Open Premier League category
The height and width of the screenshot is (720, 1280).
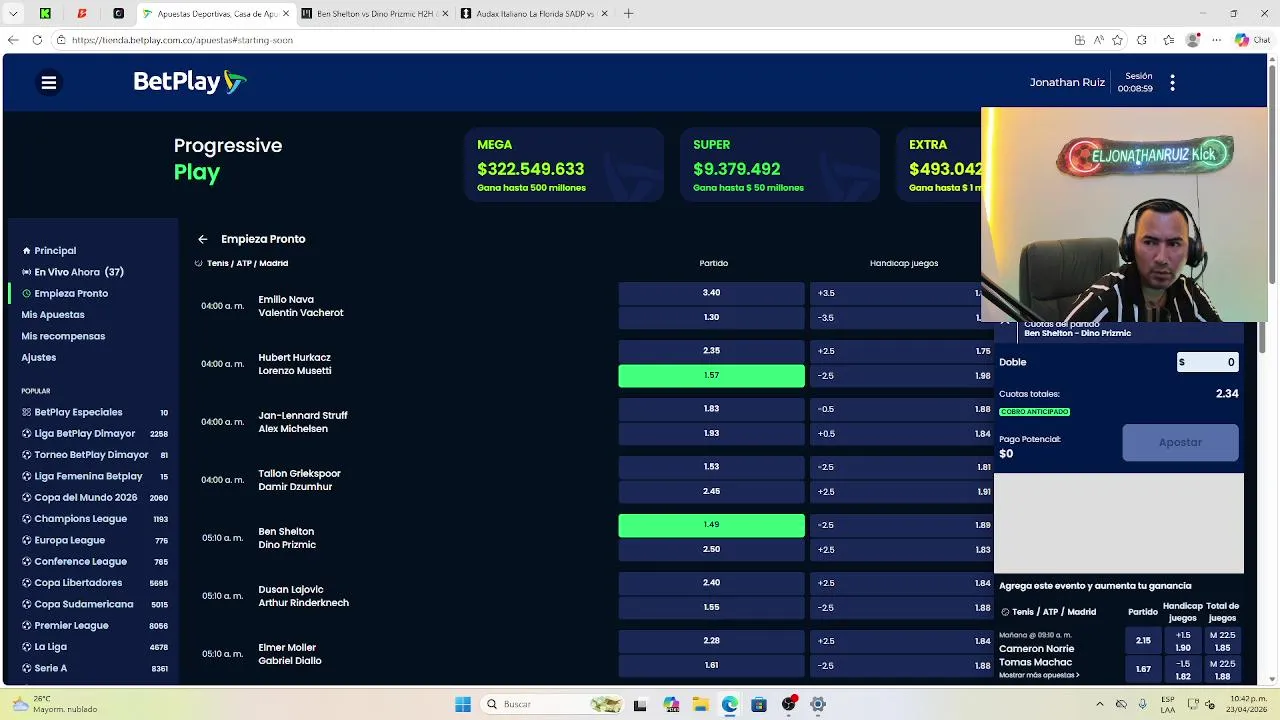point(95,625)
